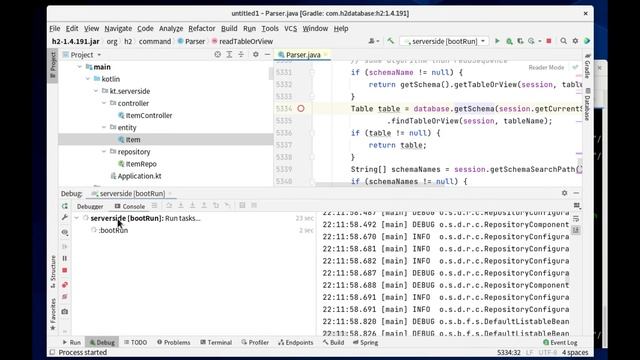Collapse the kt.serverside package

[x=96, y=91]
